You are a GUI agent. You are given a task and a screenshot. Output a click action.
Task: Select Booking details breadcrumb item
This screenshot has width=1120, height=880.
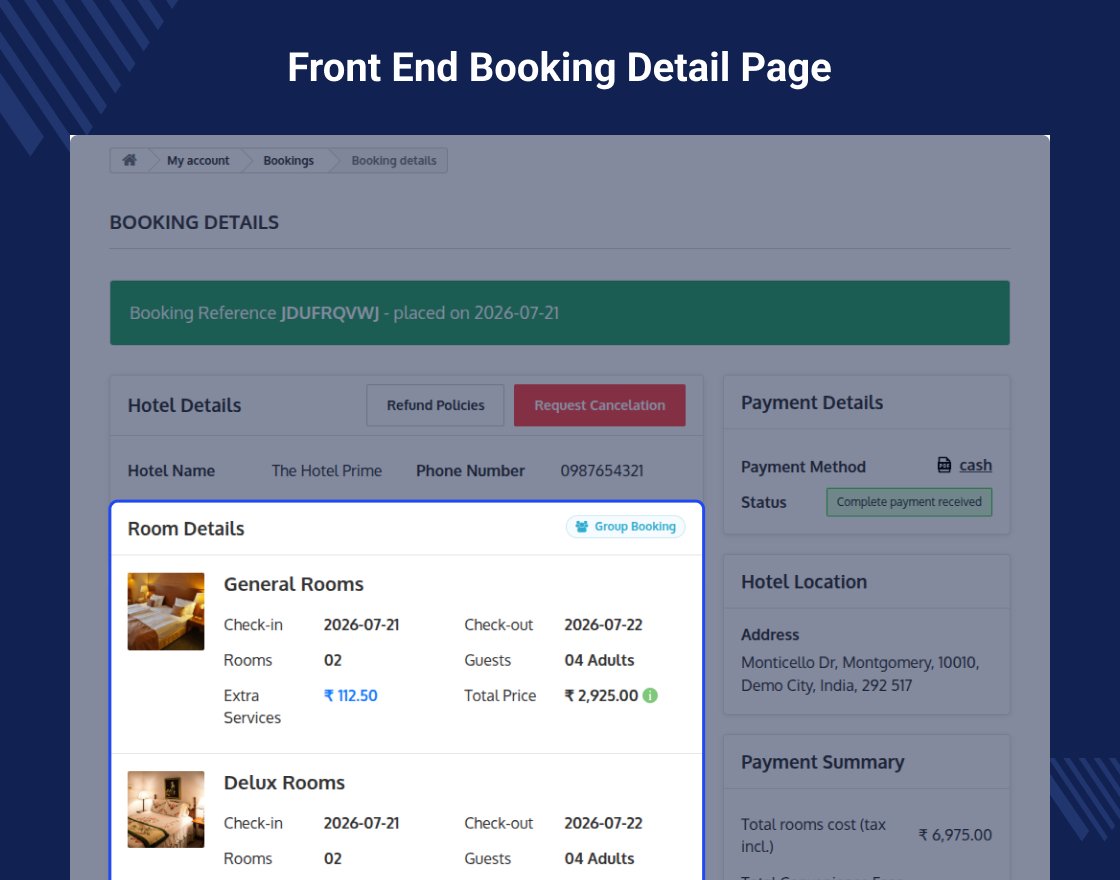pyautogui.click(x=394, y=161)
